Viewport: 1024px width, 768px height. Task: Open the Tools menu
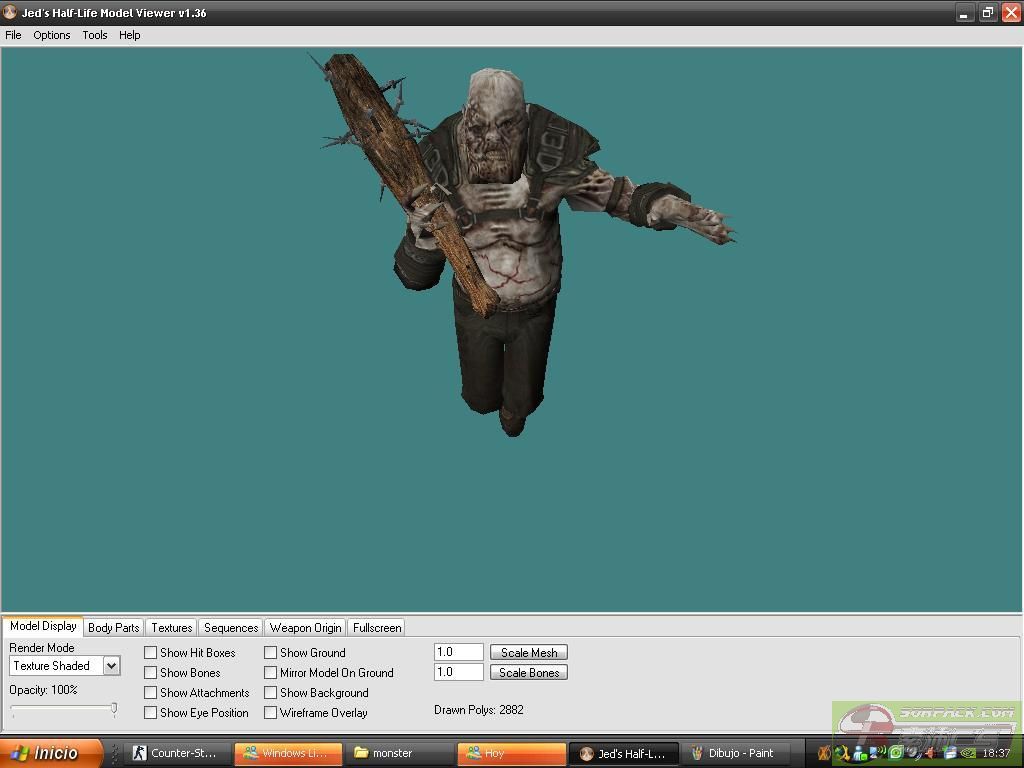(x=95, y=35)
